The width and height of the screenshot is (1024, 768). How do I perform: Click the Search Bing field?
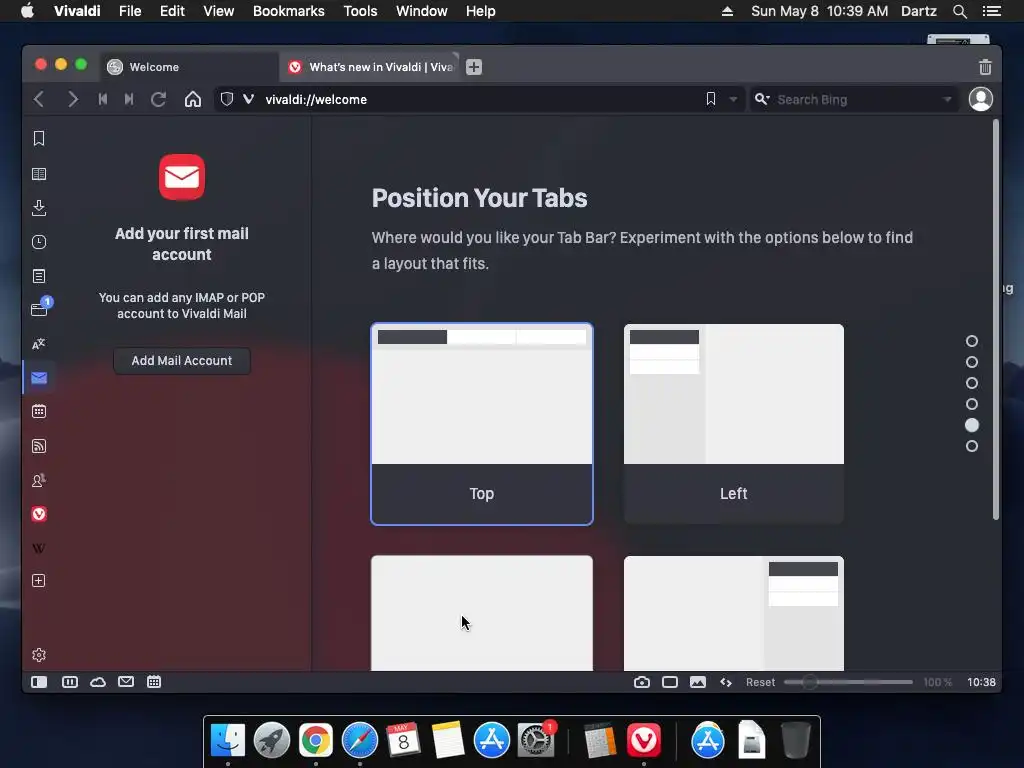click(x=856, y=99)
